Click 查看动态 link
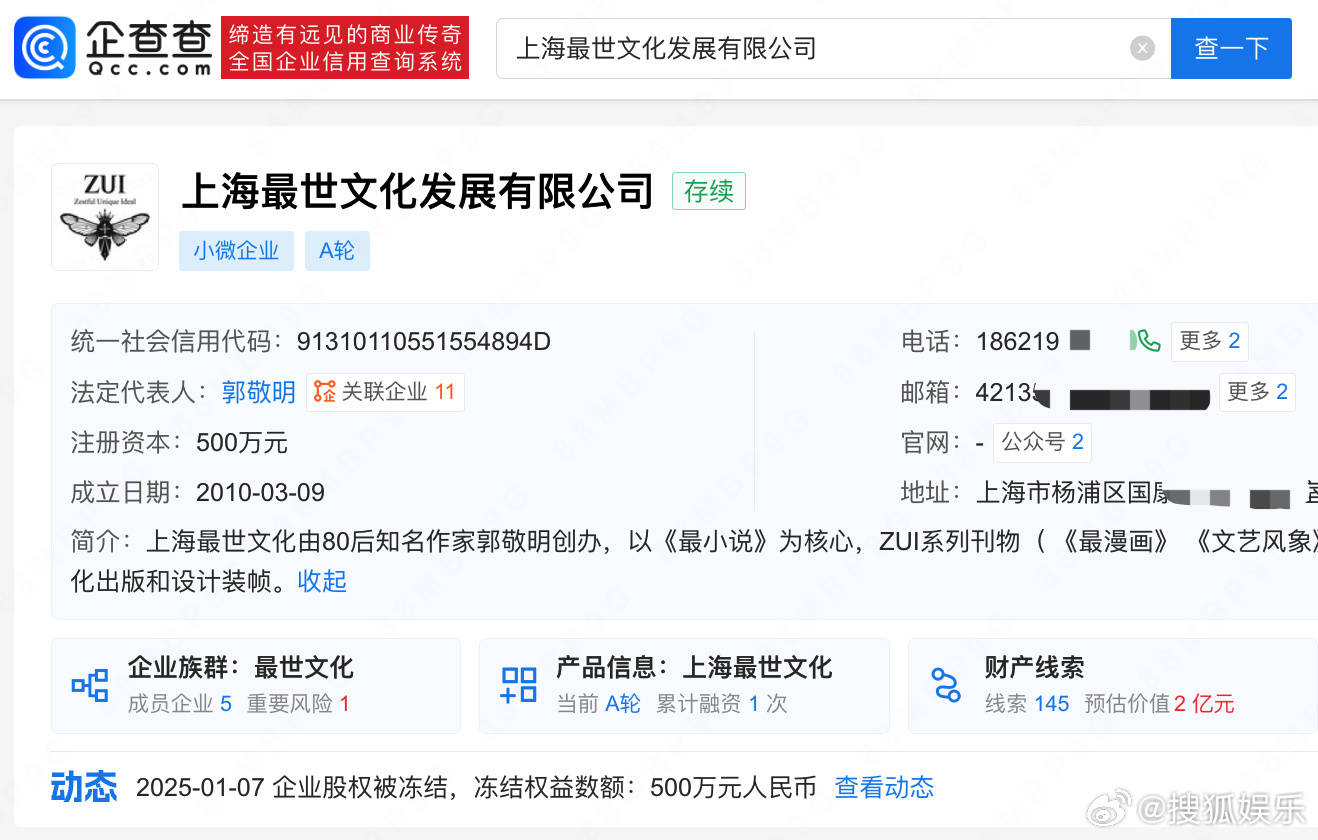Viewport: 1318px width, 840px height. pyautogui.click(x=884, y=788)
